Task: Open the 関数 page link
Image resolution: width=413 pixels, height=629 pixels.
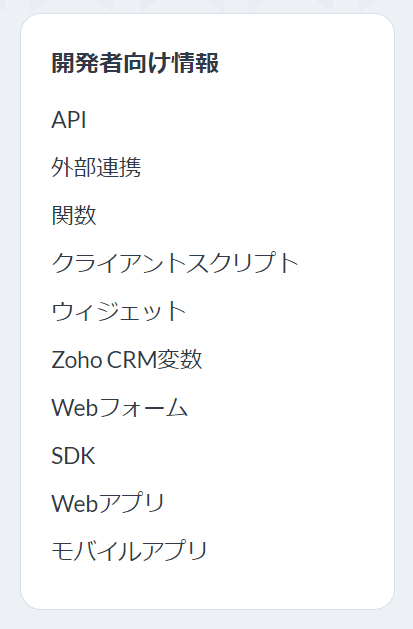Action: pos(74,215)
